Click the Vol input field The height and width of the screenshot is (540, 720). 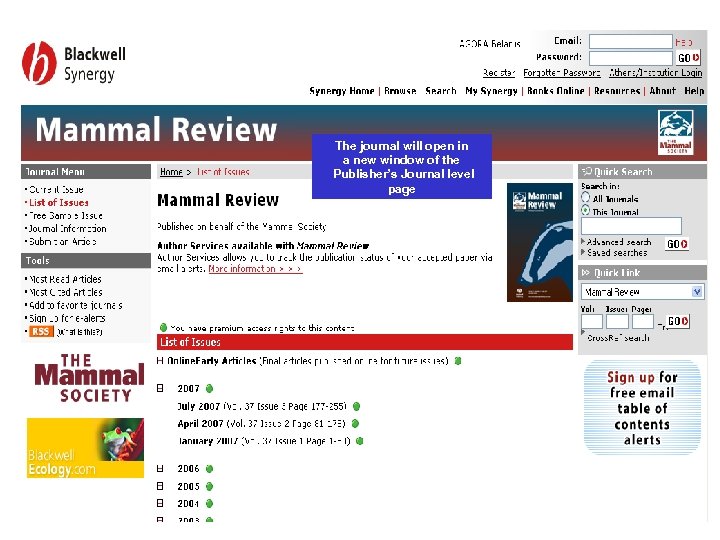[592, 321]
